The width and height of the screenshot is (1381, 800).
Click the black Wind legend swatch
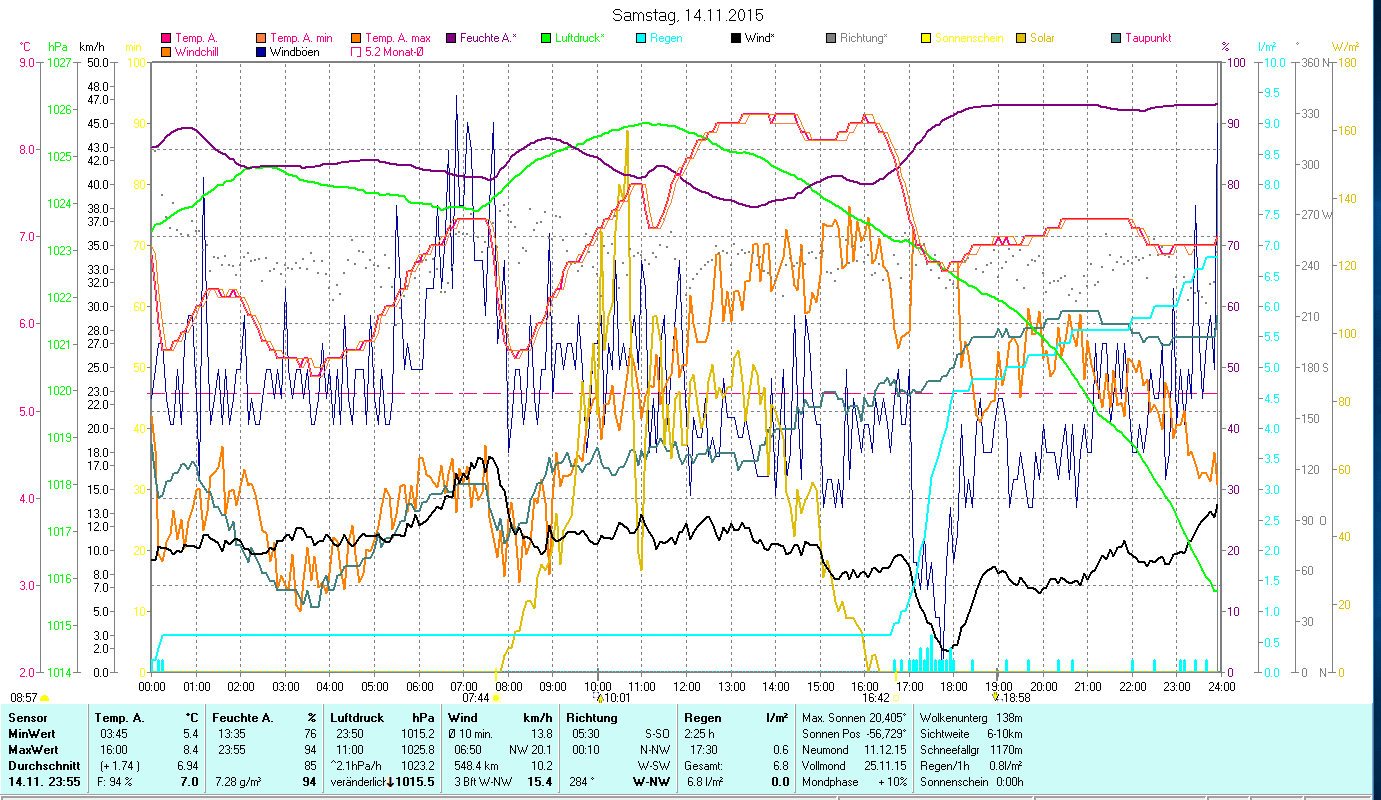point(736,39)
